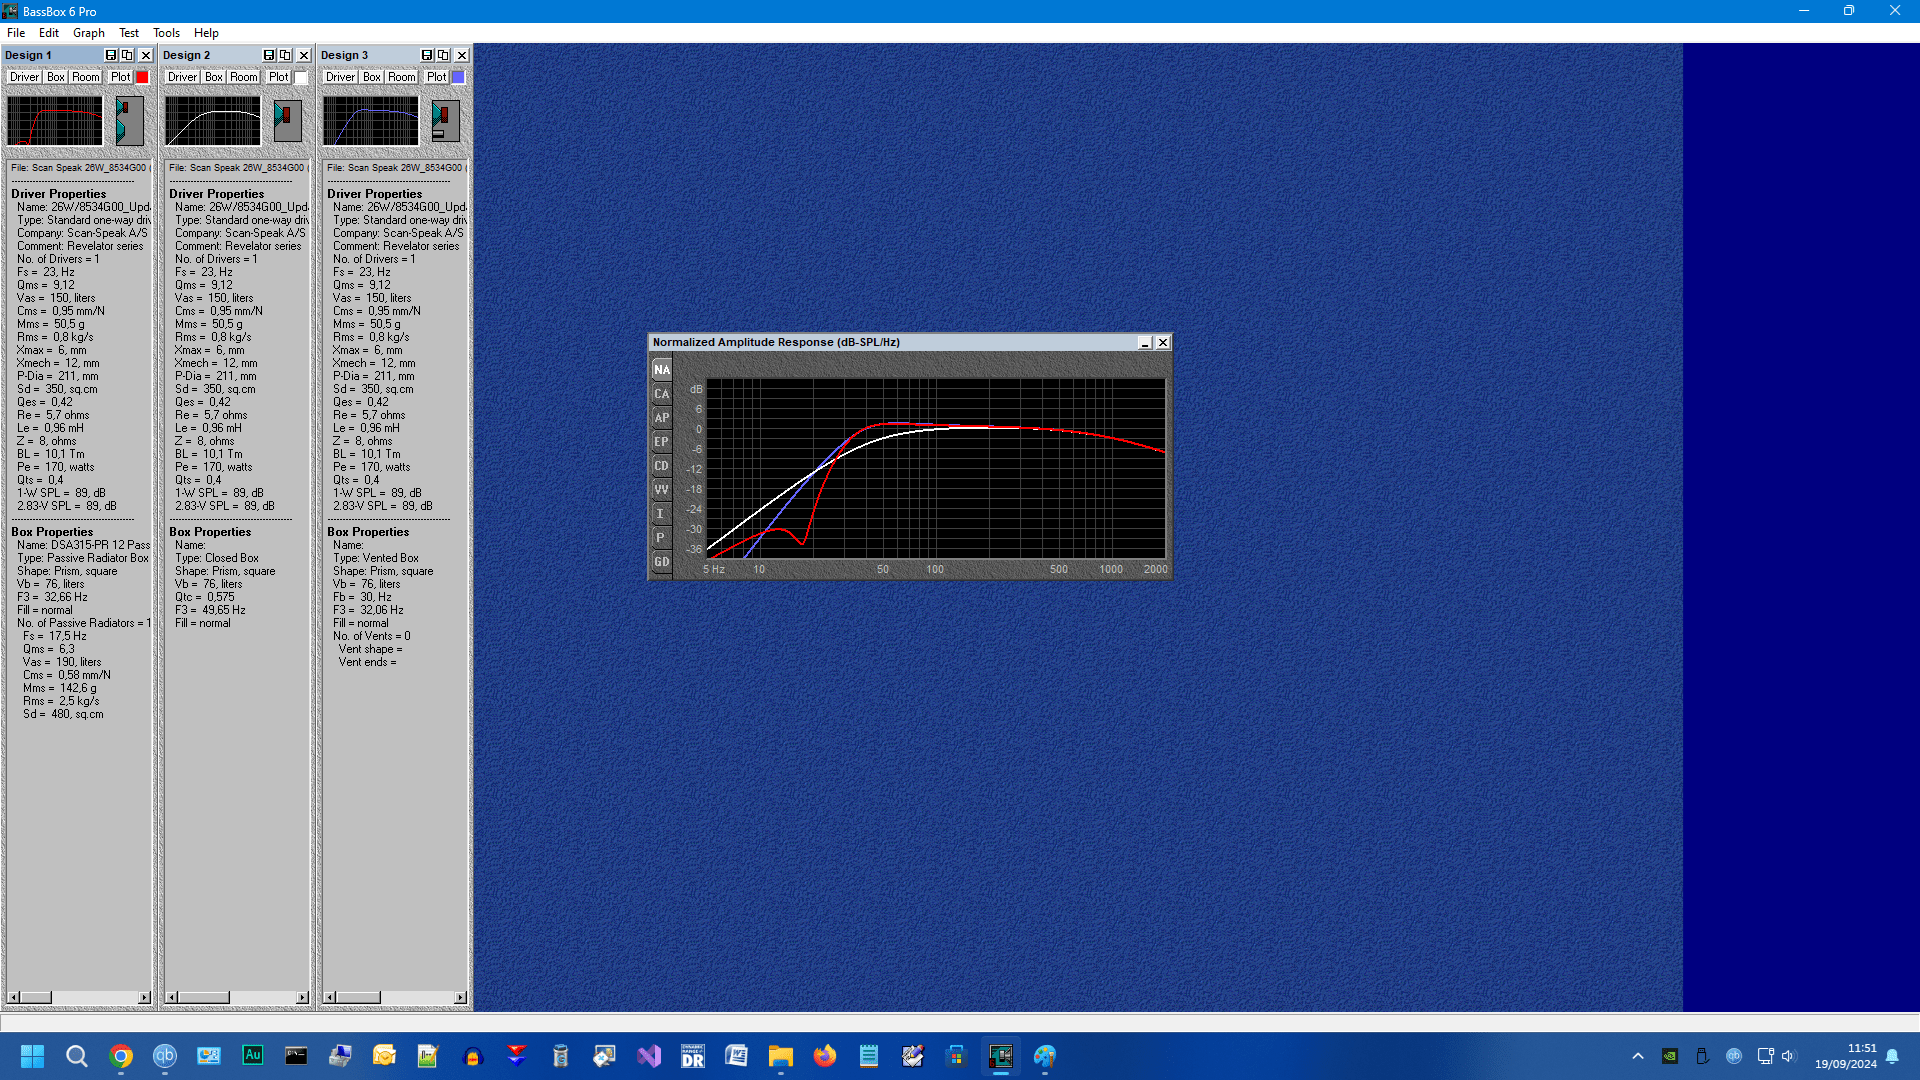Open the File menu
Screen dimensions: 1920x1080
click(16, 33)
